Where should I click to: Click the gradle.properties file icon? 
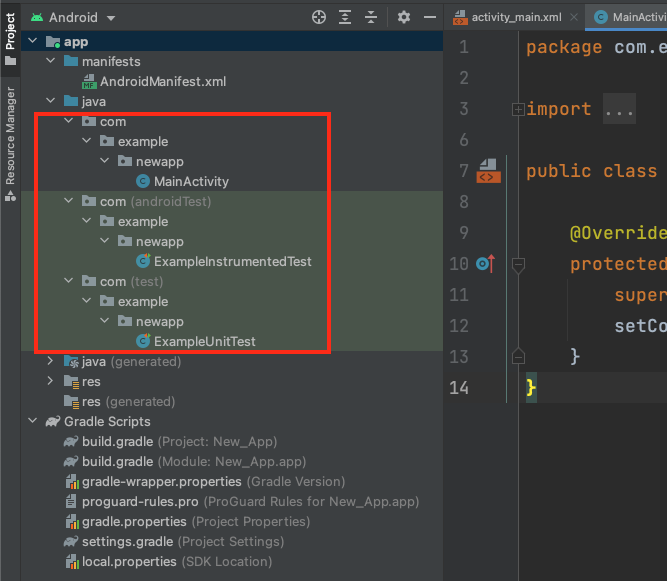[72, 521]
